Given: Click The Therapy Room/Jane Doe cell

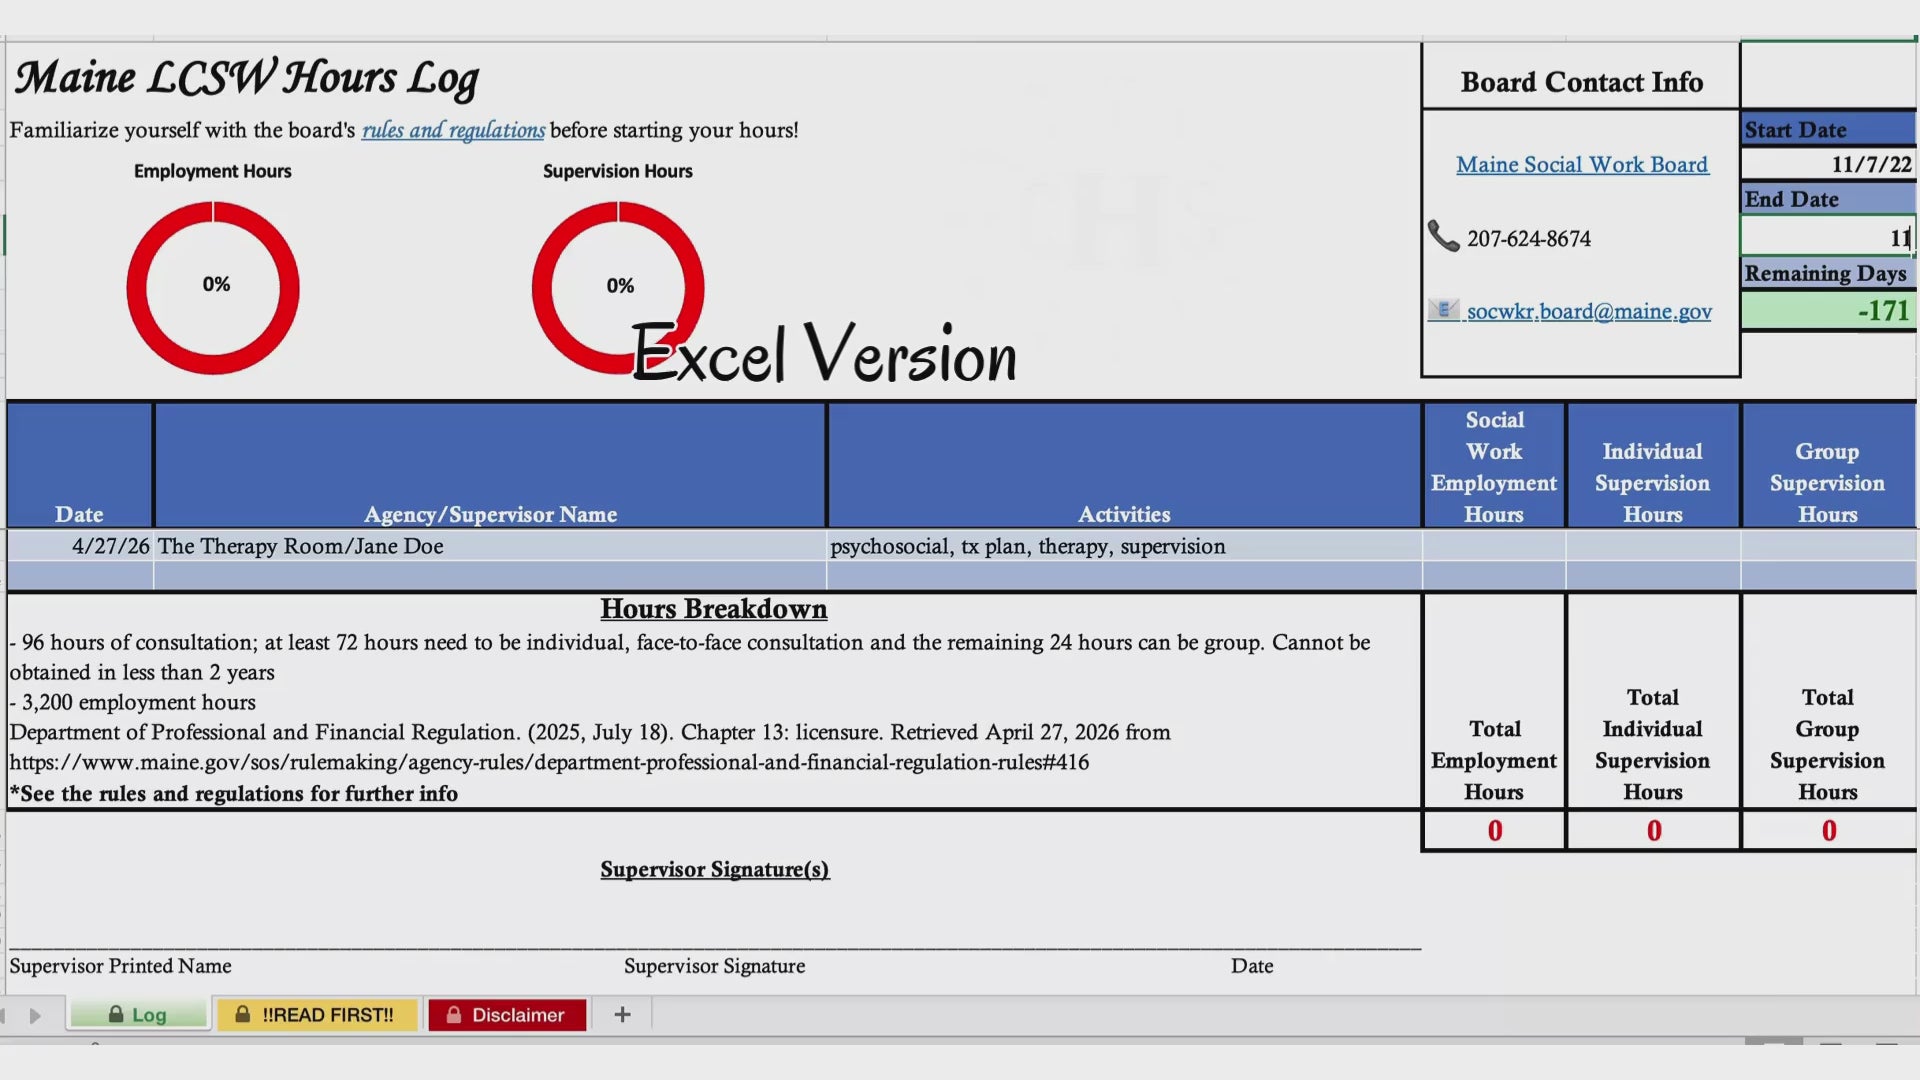Looking at the screenshot, I should click(490, 546).
